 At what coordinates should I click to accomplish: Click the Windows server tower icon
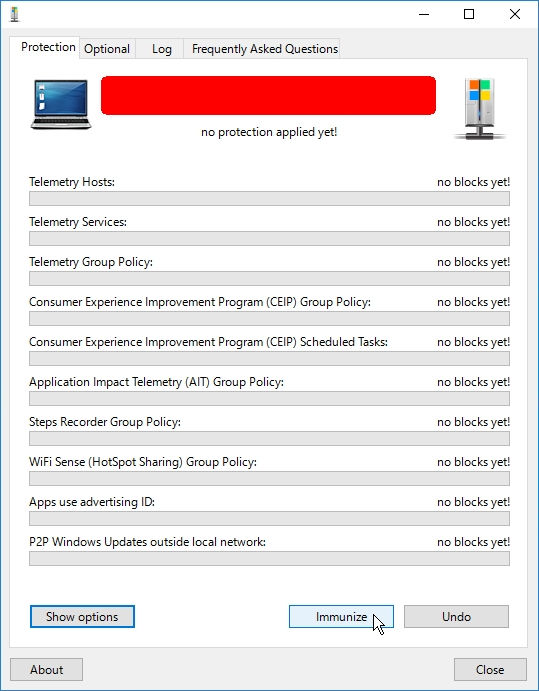(480, 109)
